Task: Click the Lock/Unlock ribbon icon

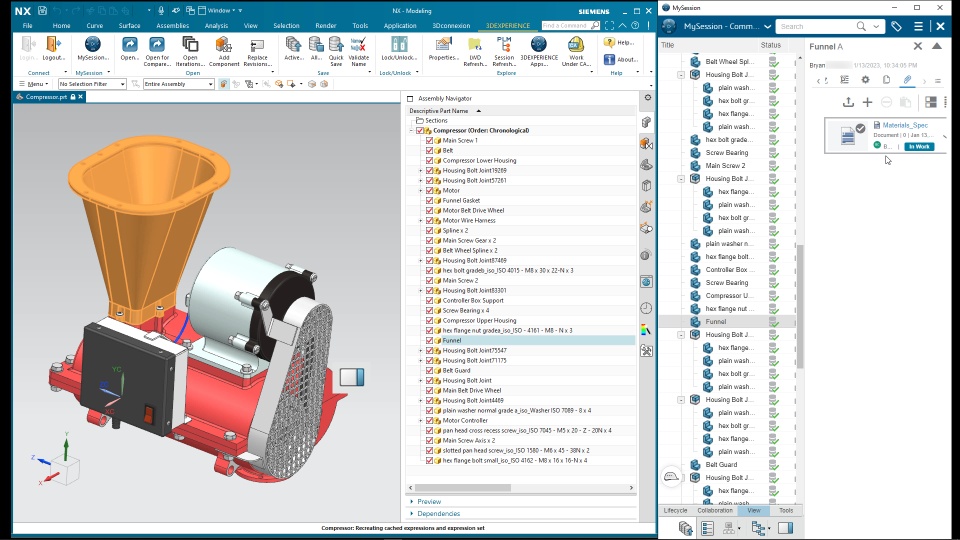Action: (399, 49)
